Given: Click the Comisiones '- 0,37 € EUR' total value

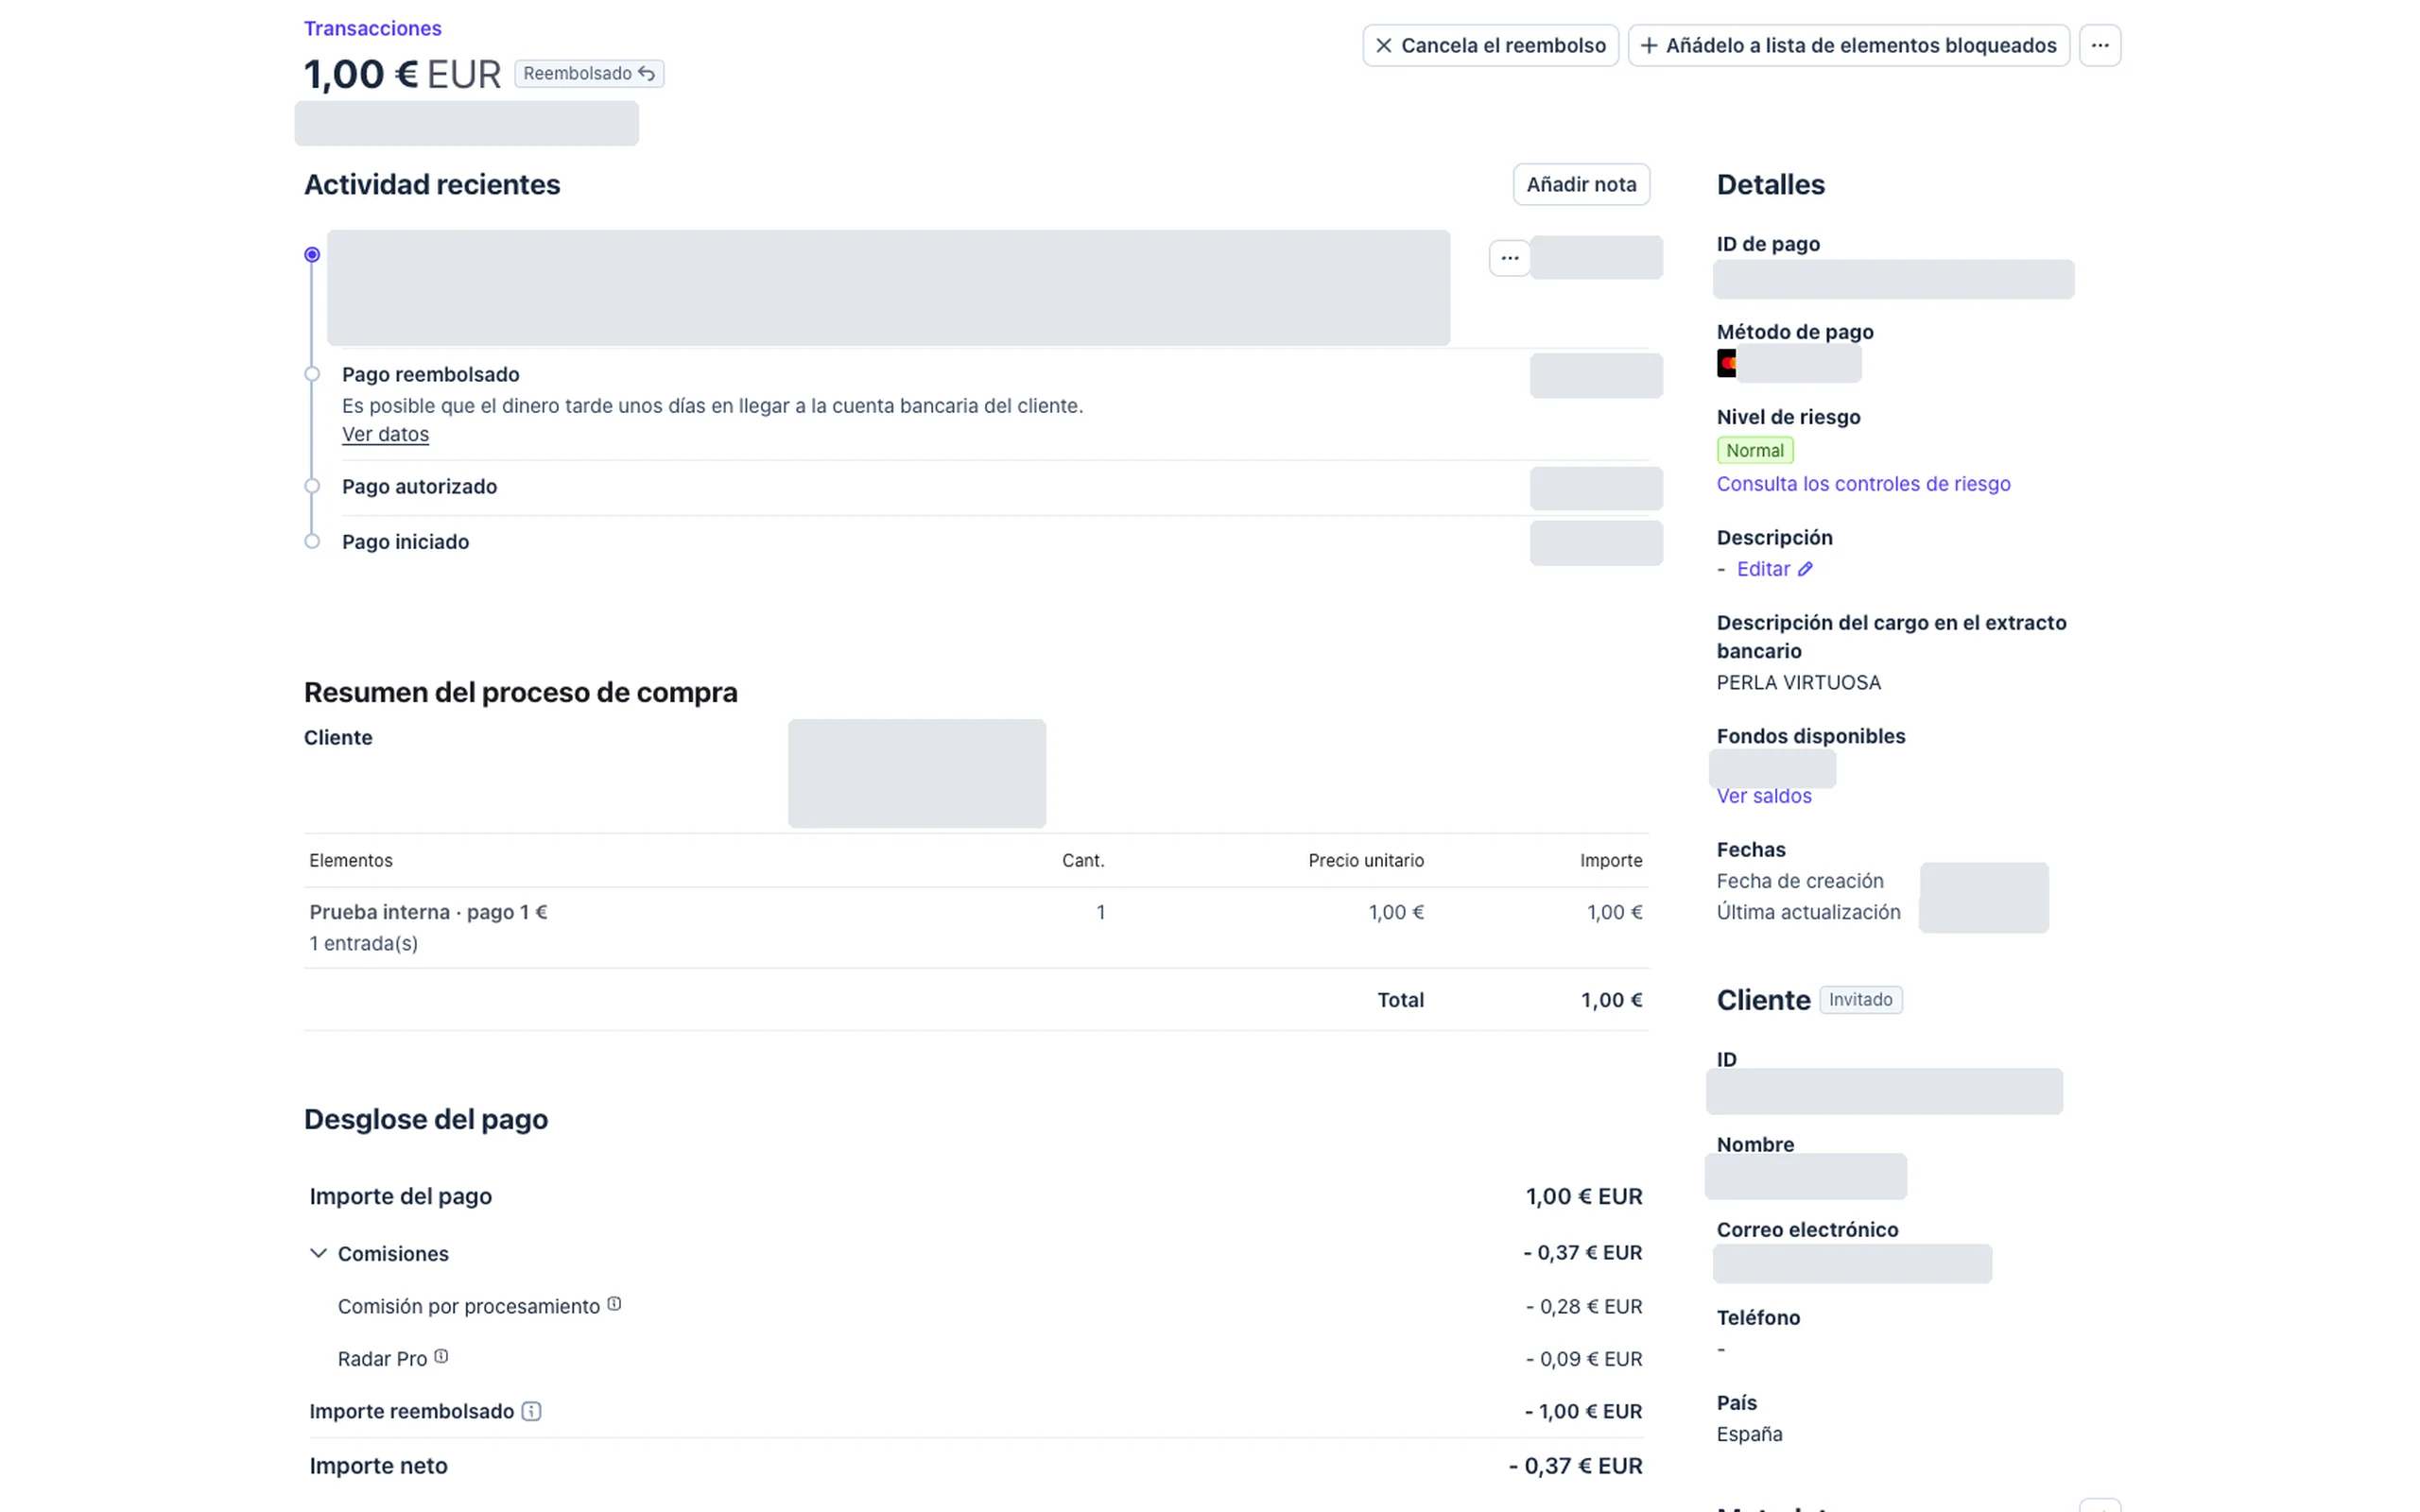Looking at the screenshot, I should coord(1583,1253).
